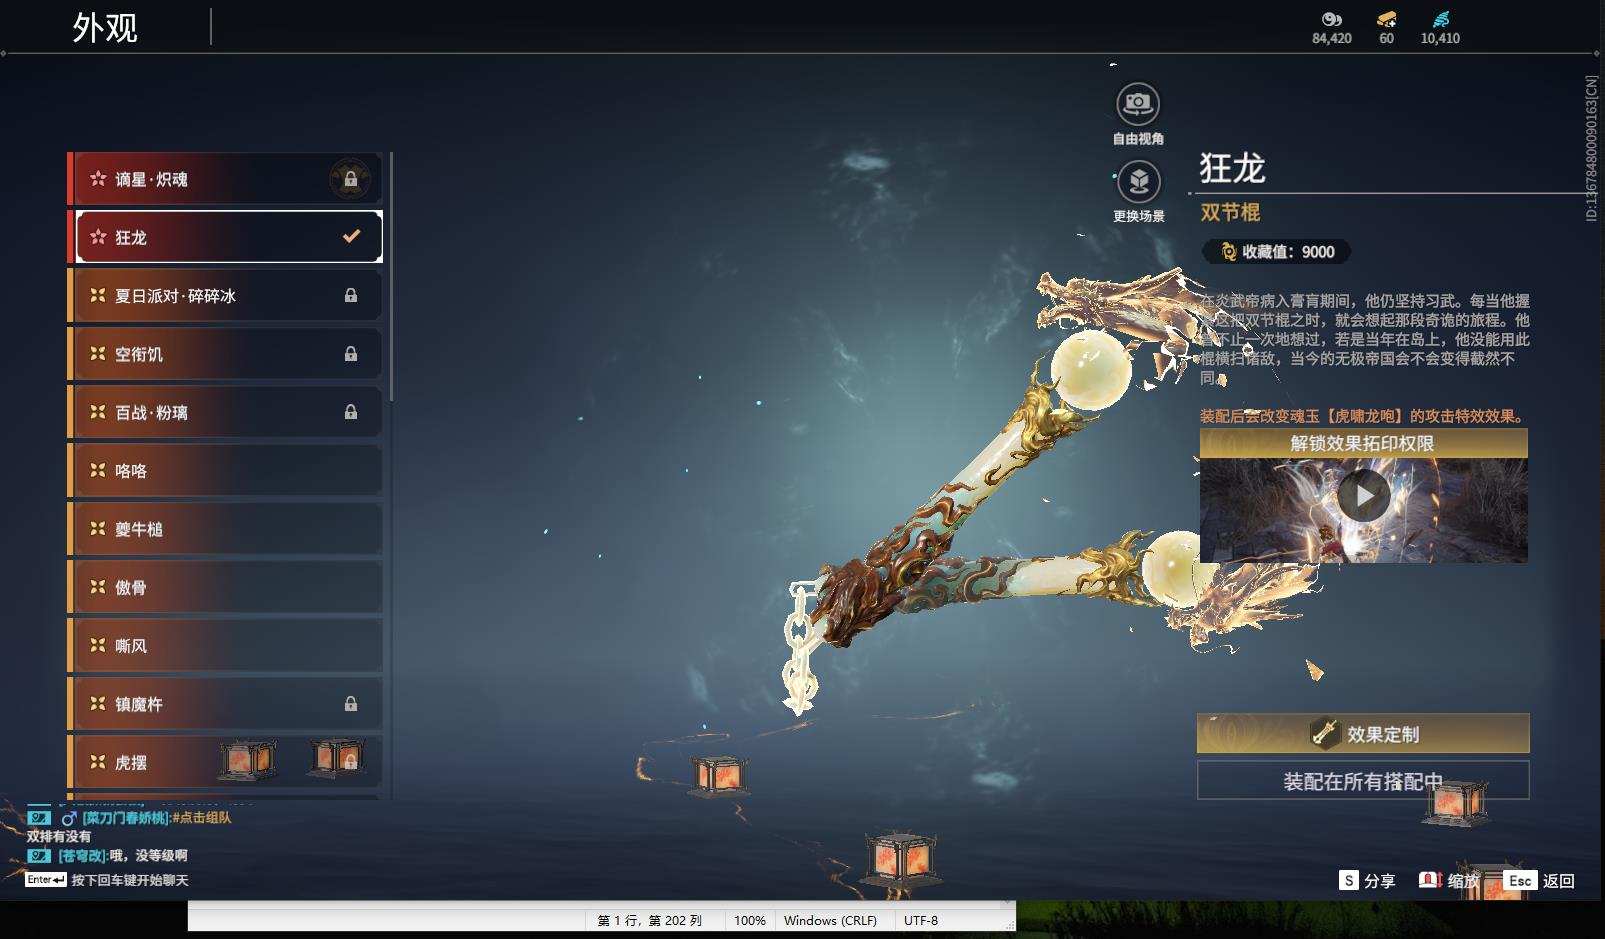The width and height of the screenshot is (1605, 939).
Task: Click 按下回车键开始聊天 chat prompt
Action: (x=130, y=880)
